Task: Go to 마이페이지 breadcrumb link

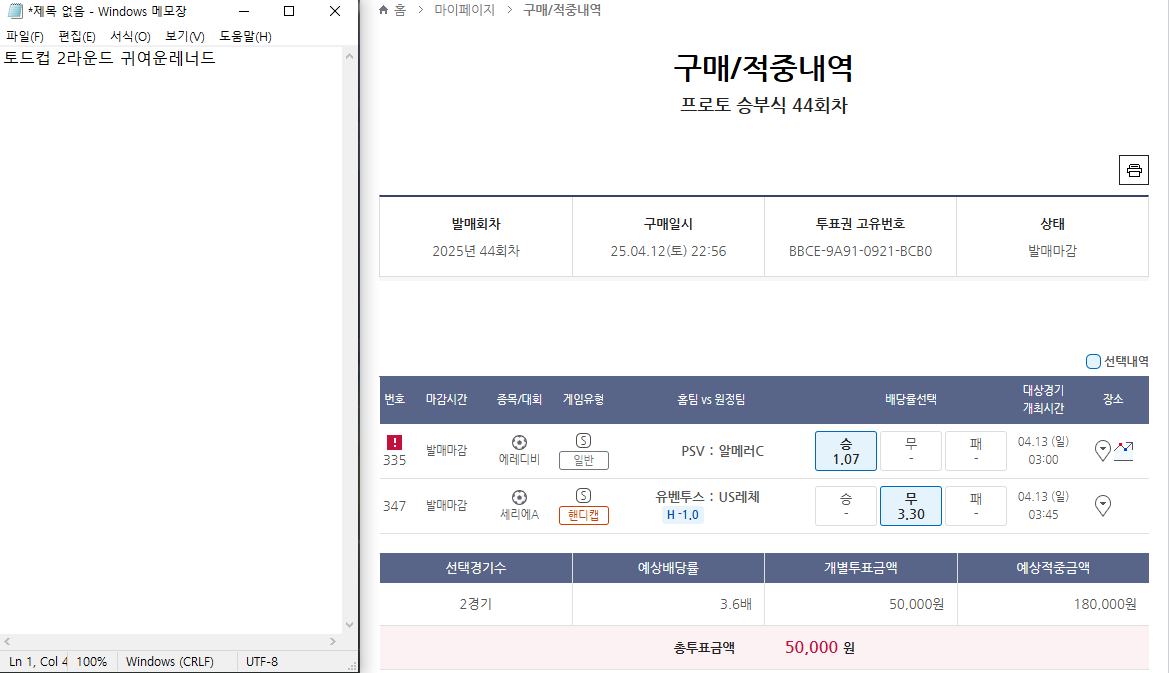Action: pos(464,10)
